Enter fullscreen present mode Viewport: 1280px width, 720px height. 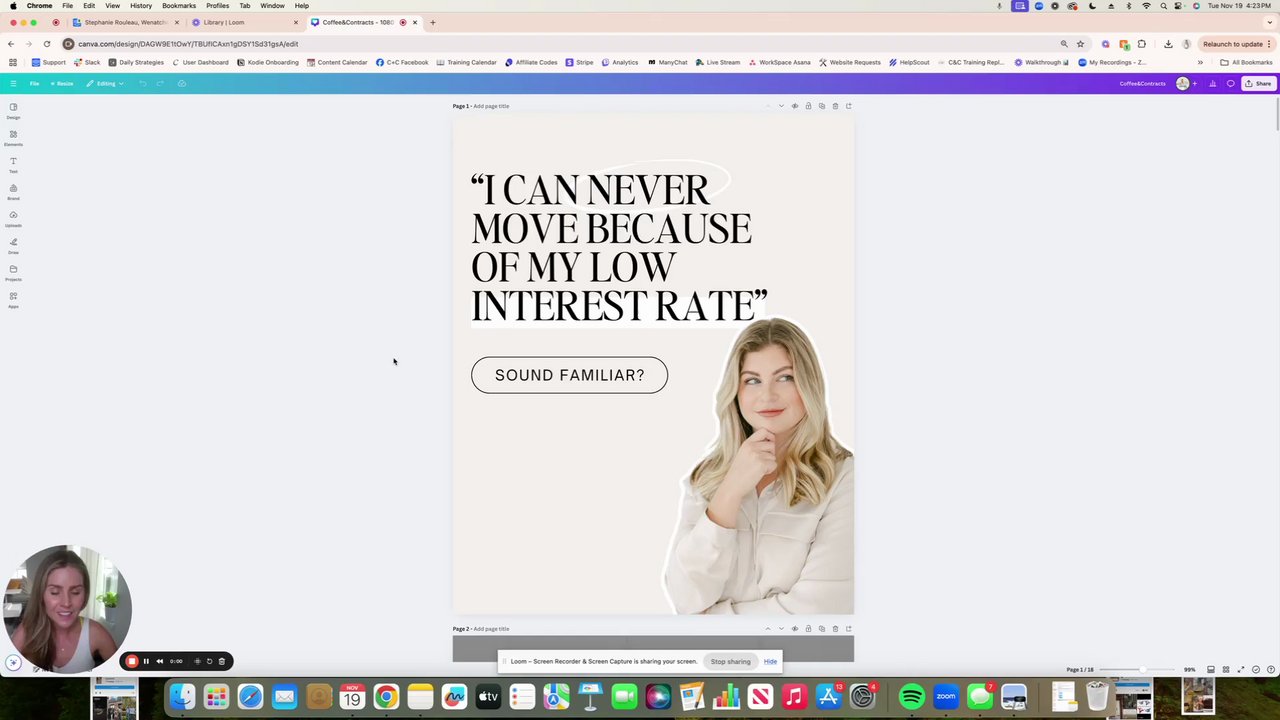pyautogui.click(x=1241, y=669)
